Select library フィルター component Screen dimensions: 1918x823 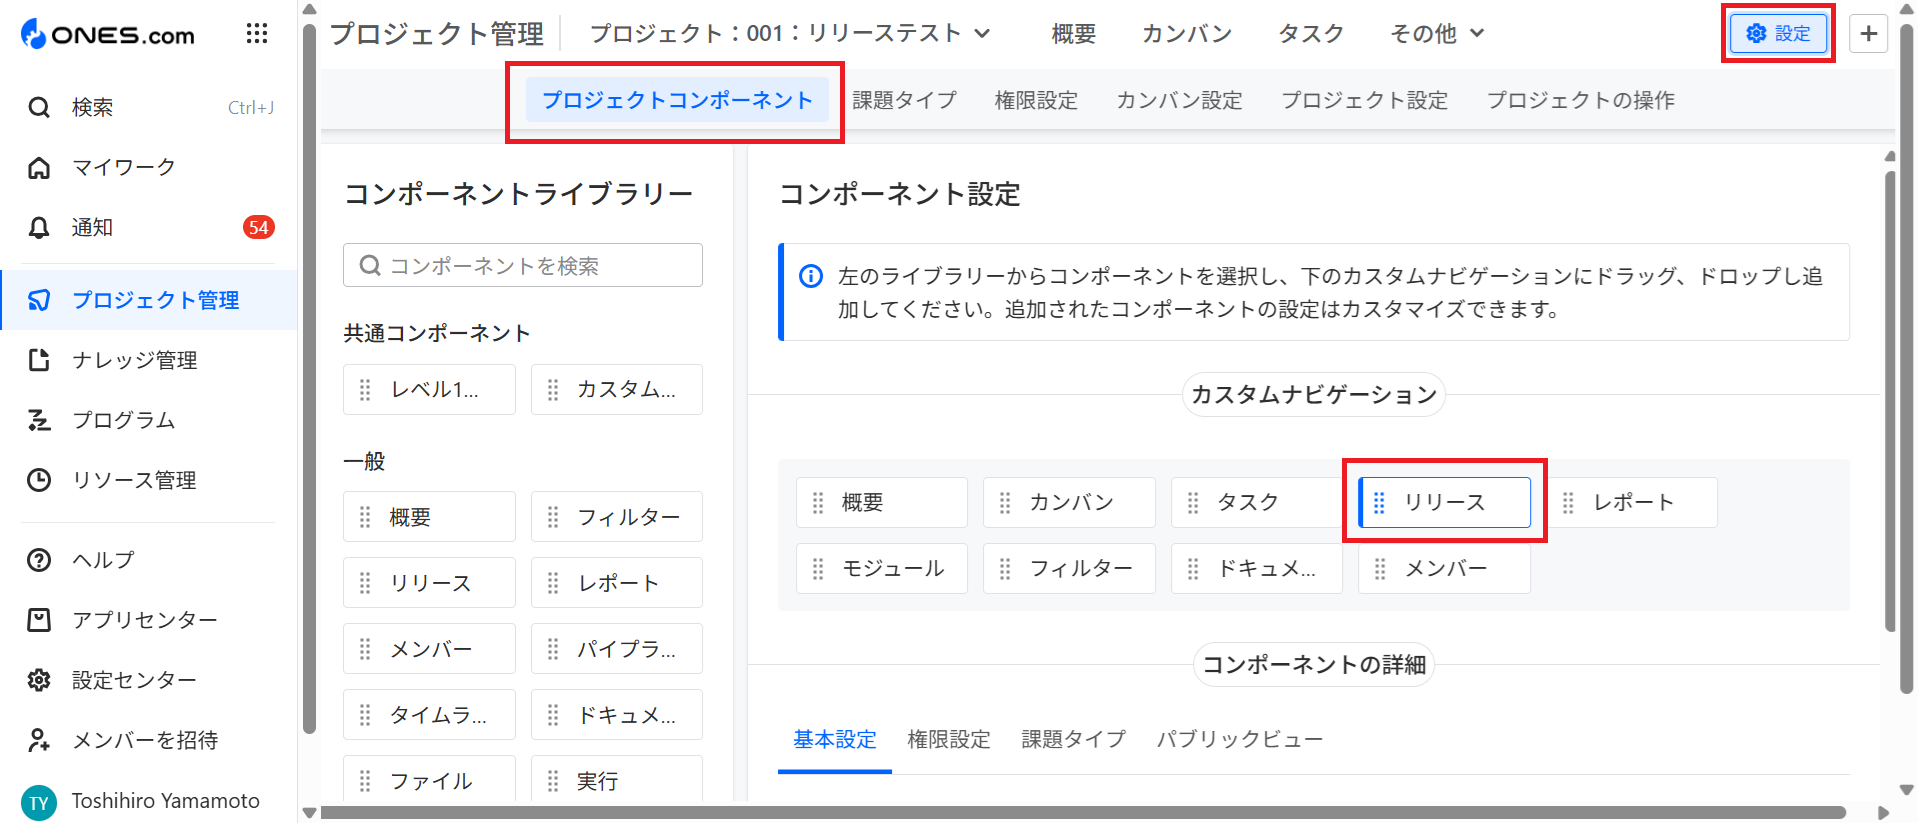point(617,517)
